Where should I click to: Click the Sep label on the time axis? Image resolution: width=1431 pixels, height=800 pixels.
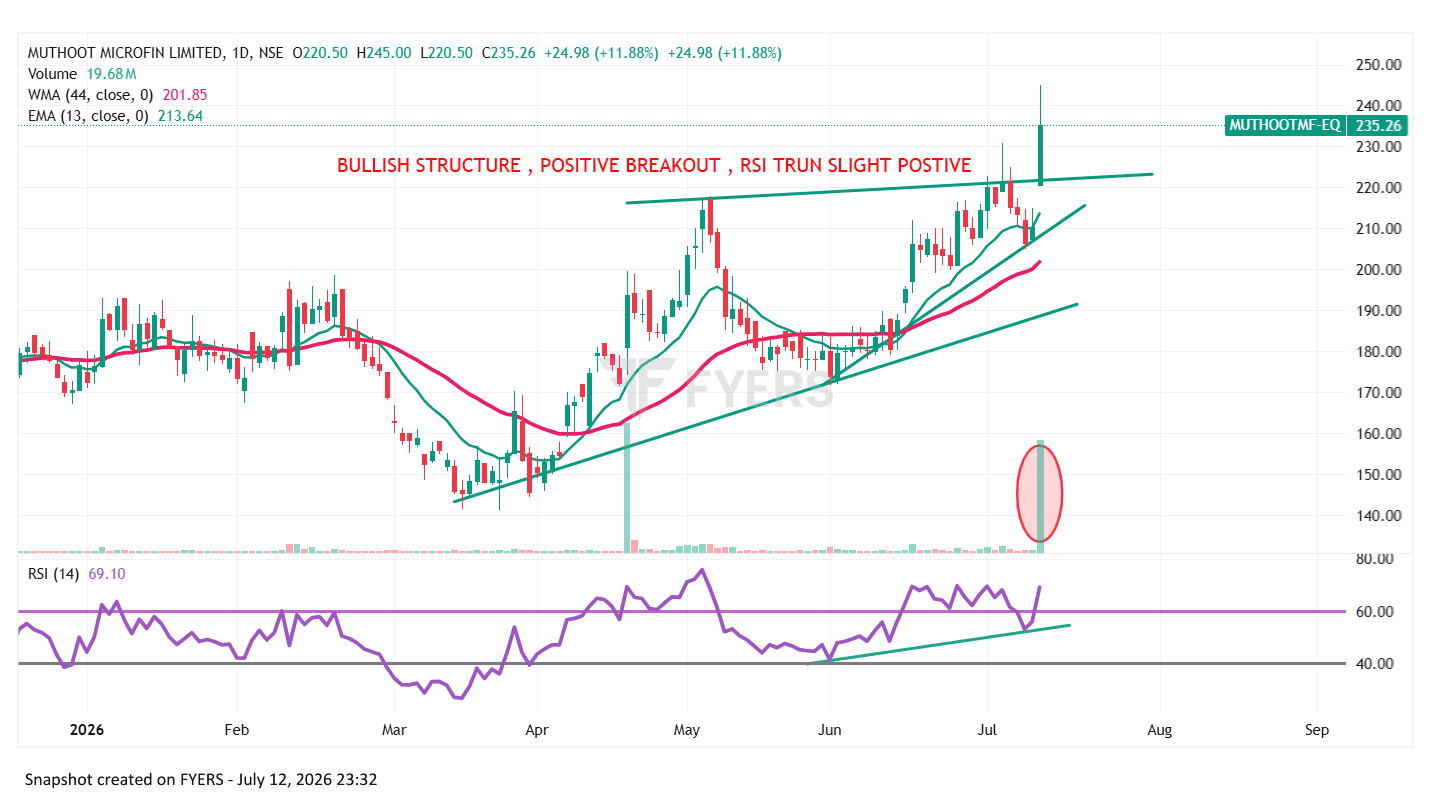[x=1317, y=730]
